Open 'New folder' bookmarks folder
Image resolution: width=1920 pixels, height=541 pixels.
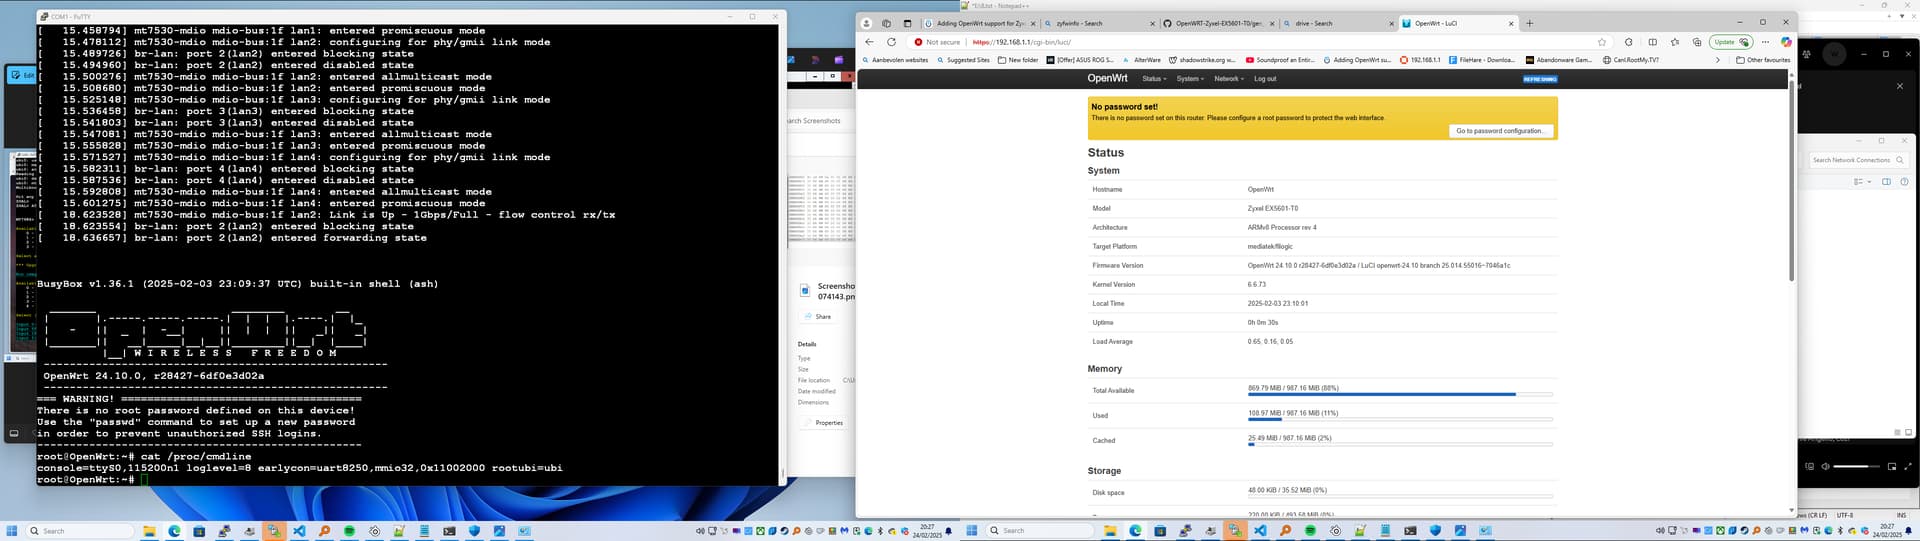point(1018,60)
